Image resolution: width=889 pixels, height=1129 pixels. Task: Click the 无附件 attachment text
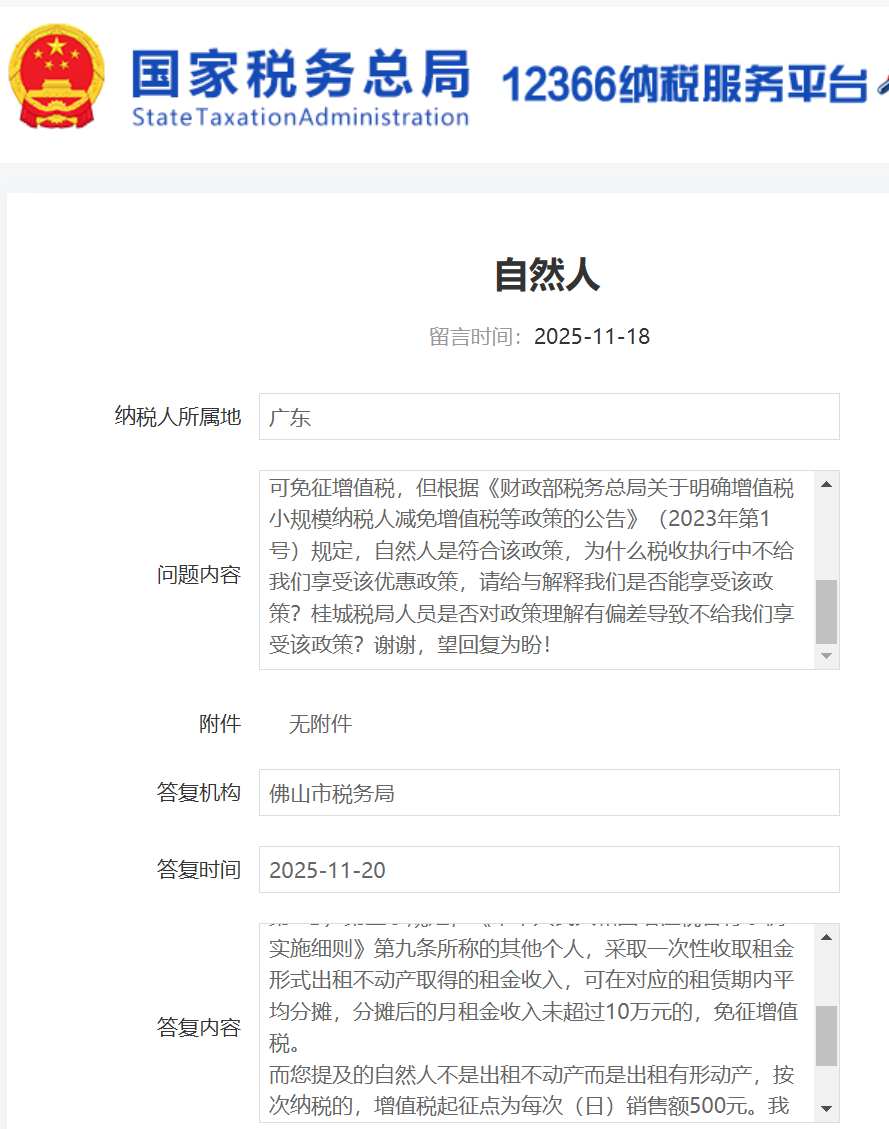(x=320, y=724)
